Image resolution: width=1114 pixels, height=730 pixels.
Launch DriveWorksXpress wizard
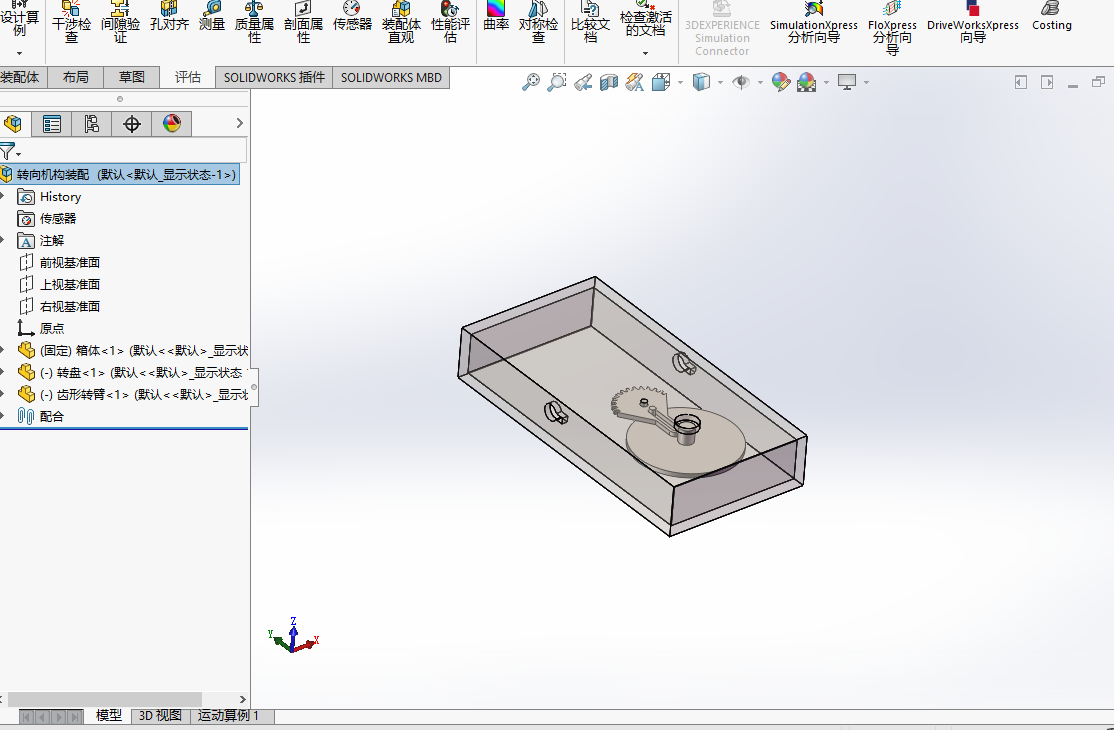[x=973, y=23]
